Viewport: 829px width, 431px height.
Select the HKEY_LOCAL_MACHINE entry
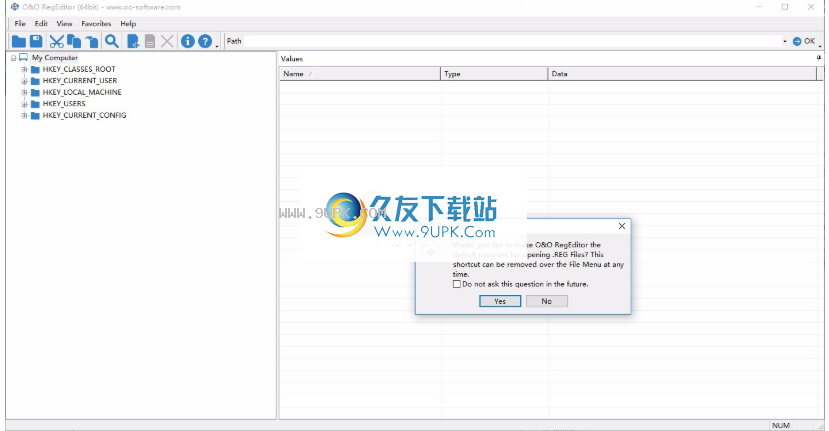(82, 93)
